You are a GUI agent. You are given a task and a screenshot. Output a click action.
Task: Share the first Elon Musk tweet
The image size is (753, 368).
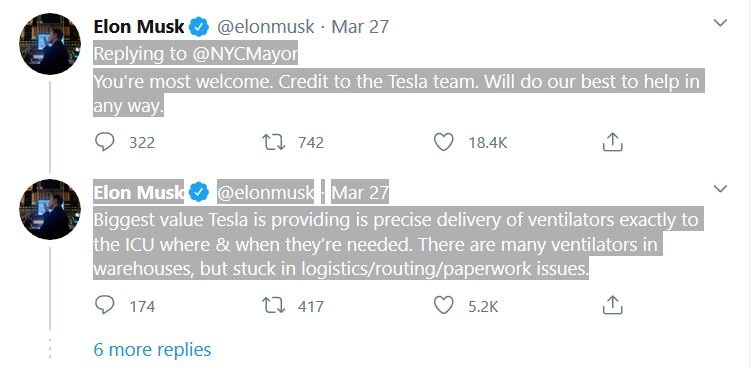coord(612,142)
